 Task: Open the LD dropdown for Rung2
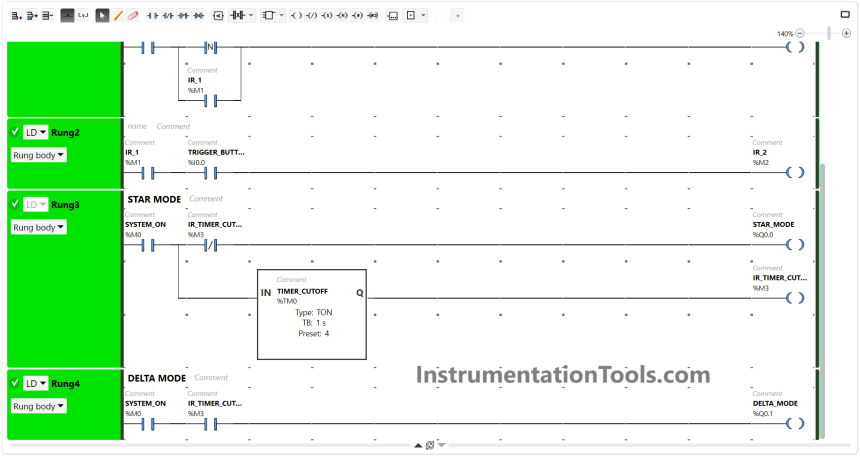36,132
